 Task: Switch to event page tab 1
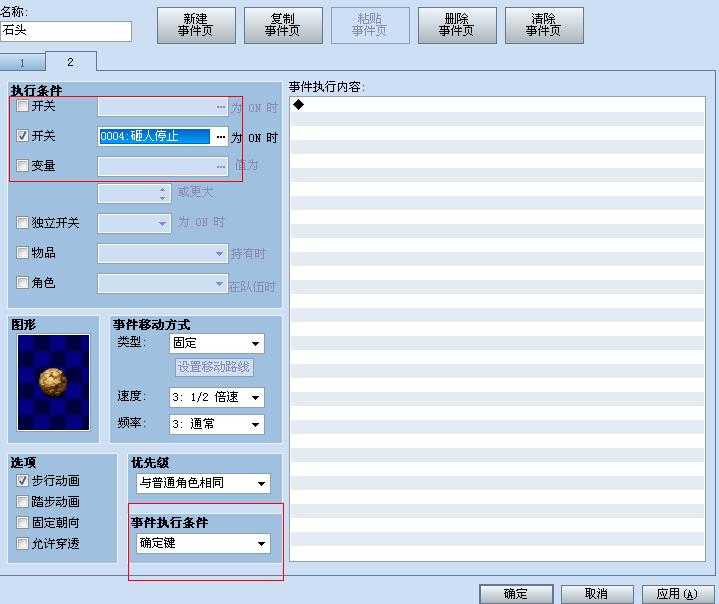[x=22, y=62]
